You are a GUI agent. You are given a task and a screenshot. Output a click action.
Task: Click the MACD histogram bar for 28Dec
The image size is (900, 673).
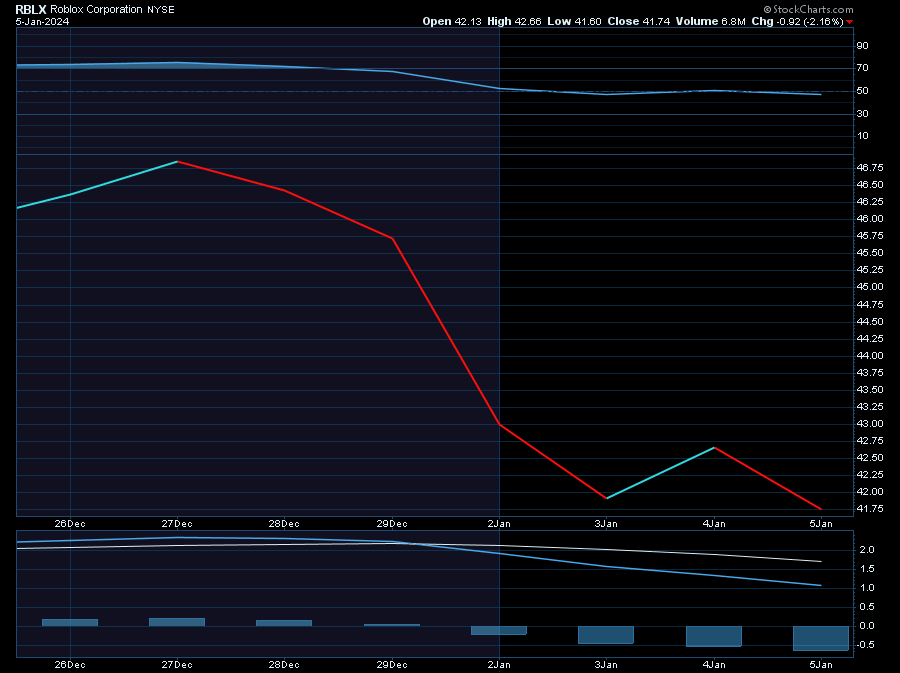(284, 623)
